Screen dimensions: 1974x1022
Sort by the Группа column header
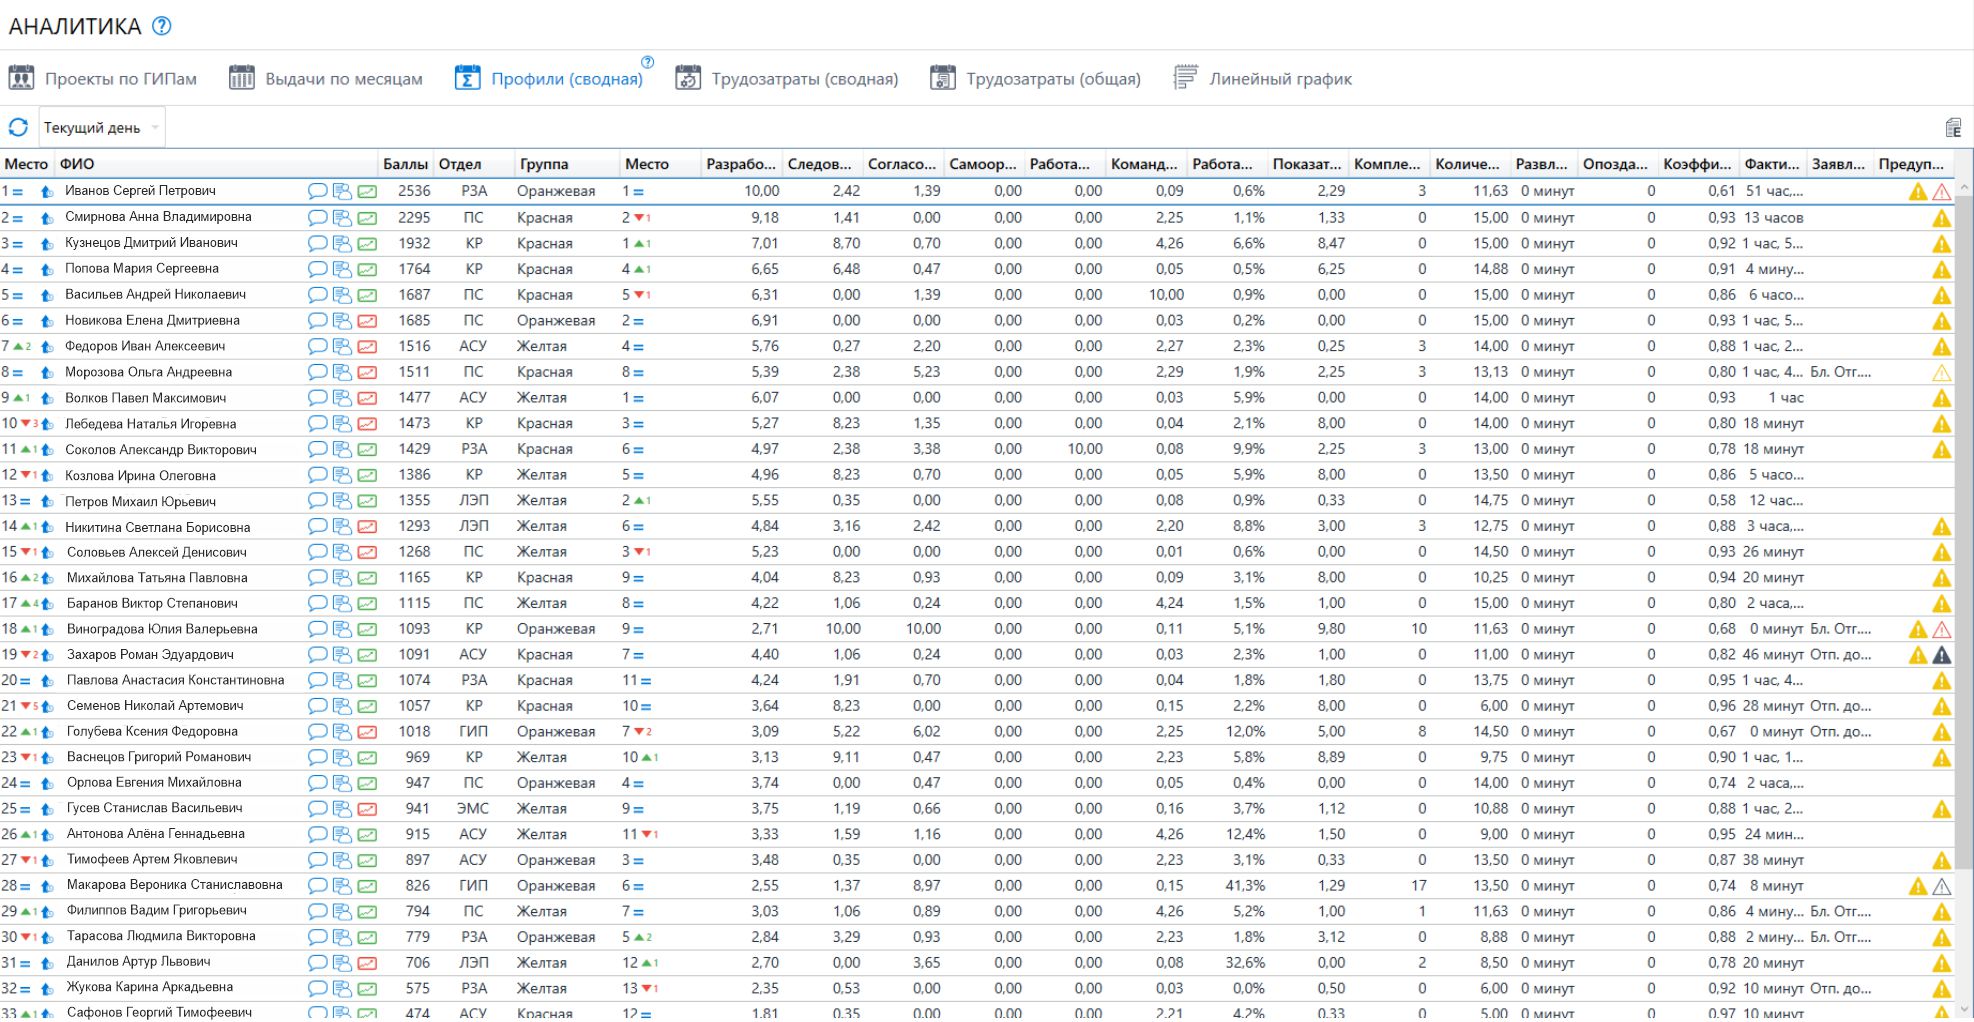[566, 164]
